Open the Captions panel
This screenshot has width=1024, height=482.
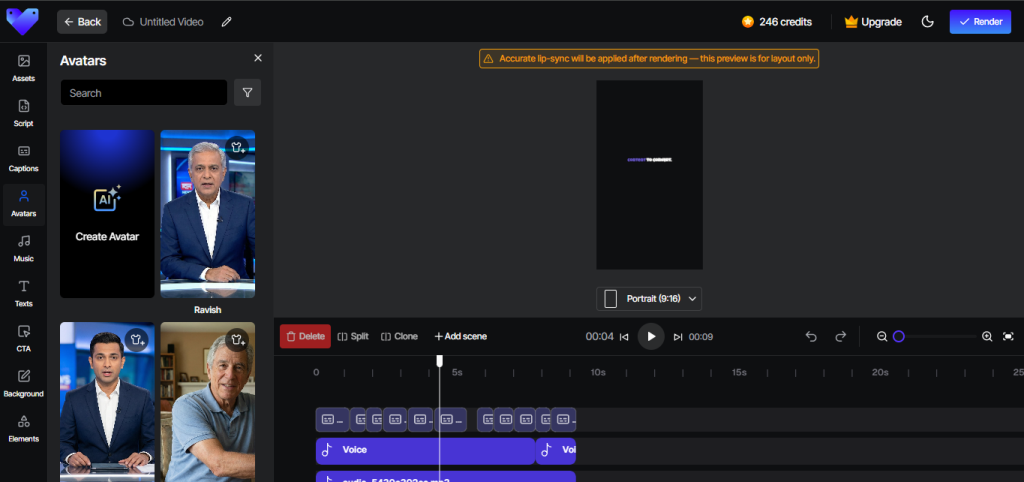[24, 158]
